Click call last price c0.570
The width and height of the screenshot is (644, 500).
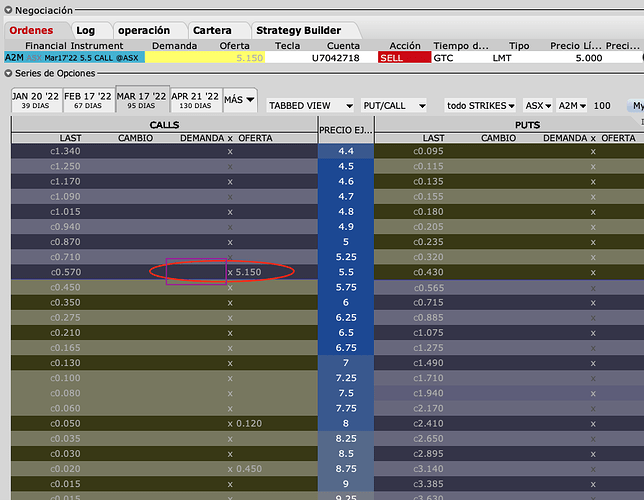(x=66, y=272)
